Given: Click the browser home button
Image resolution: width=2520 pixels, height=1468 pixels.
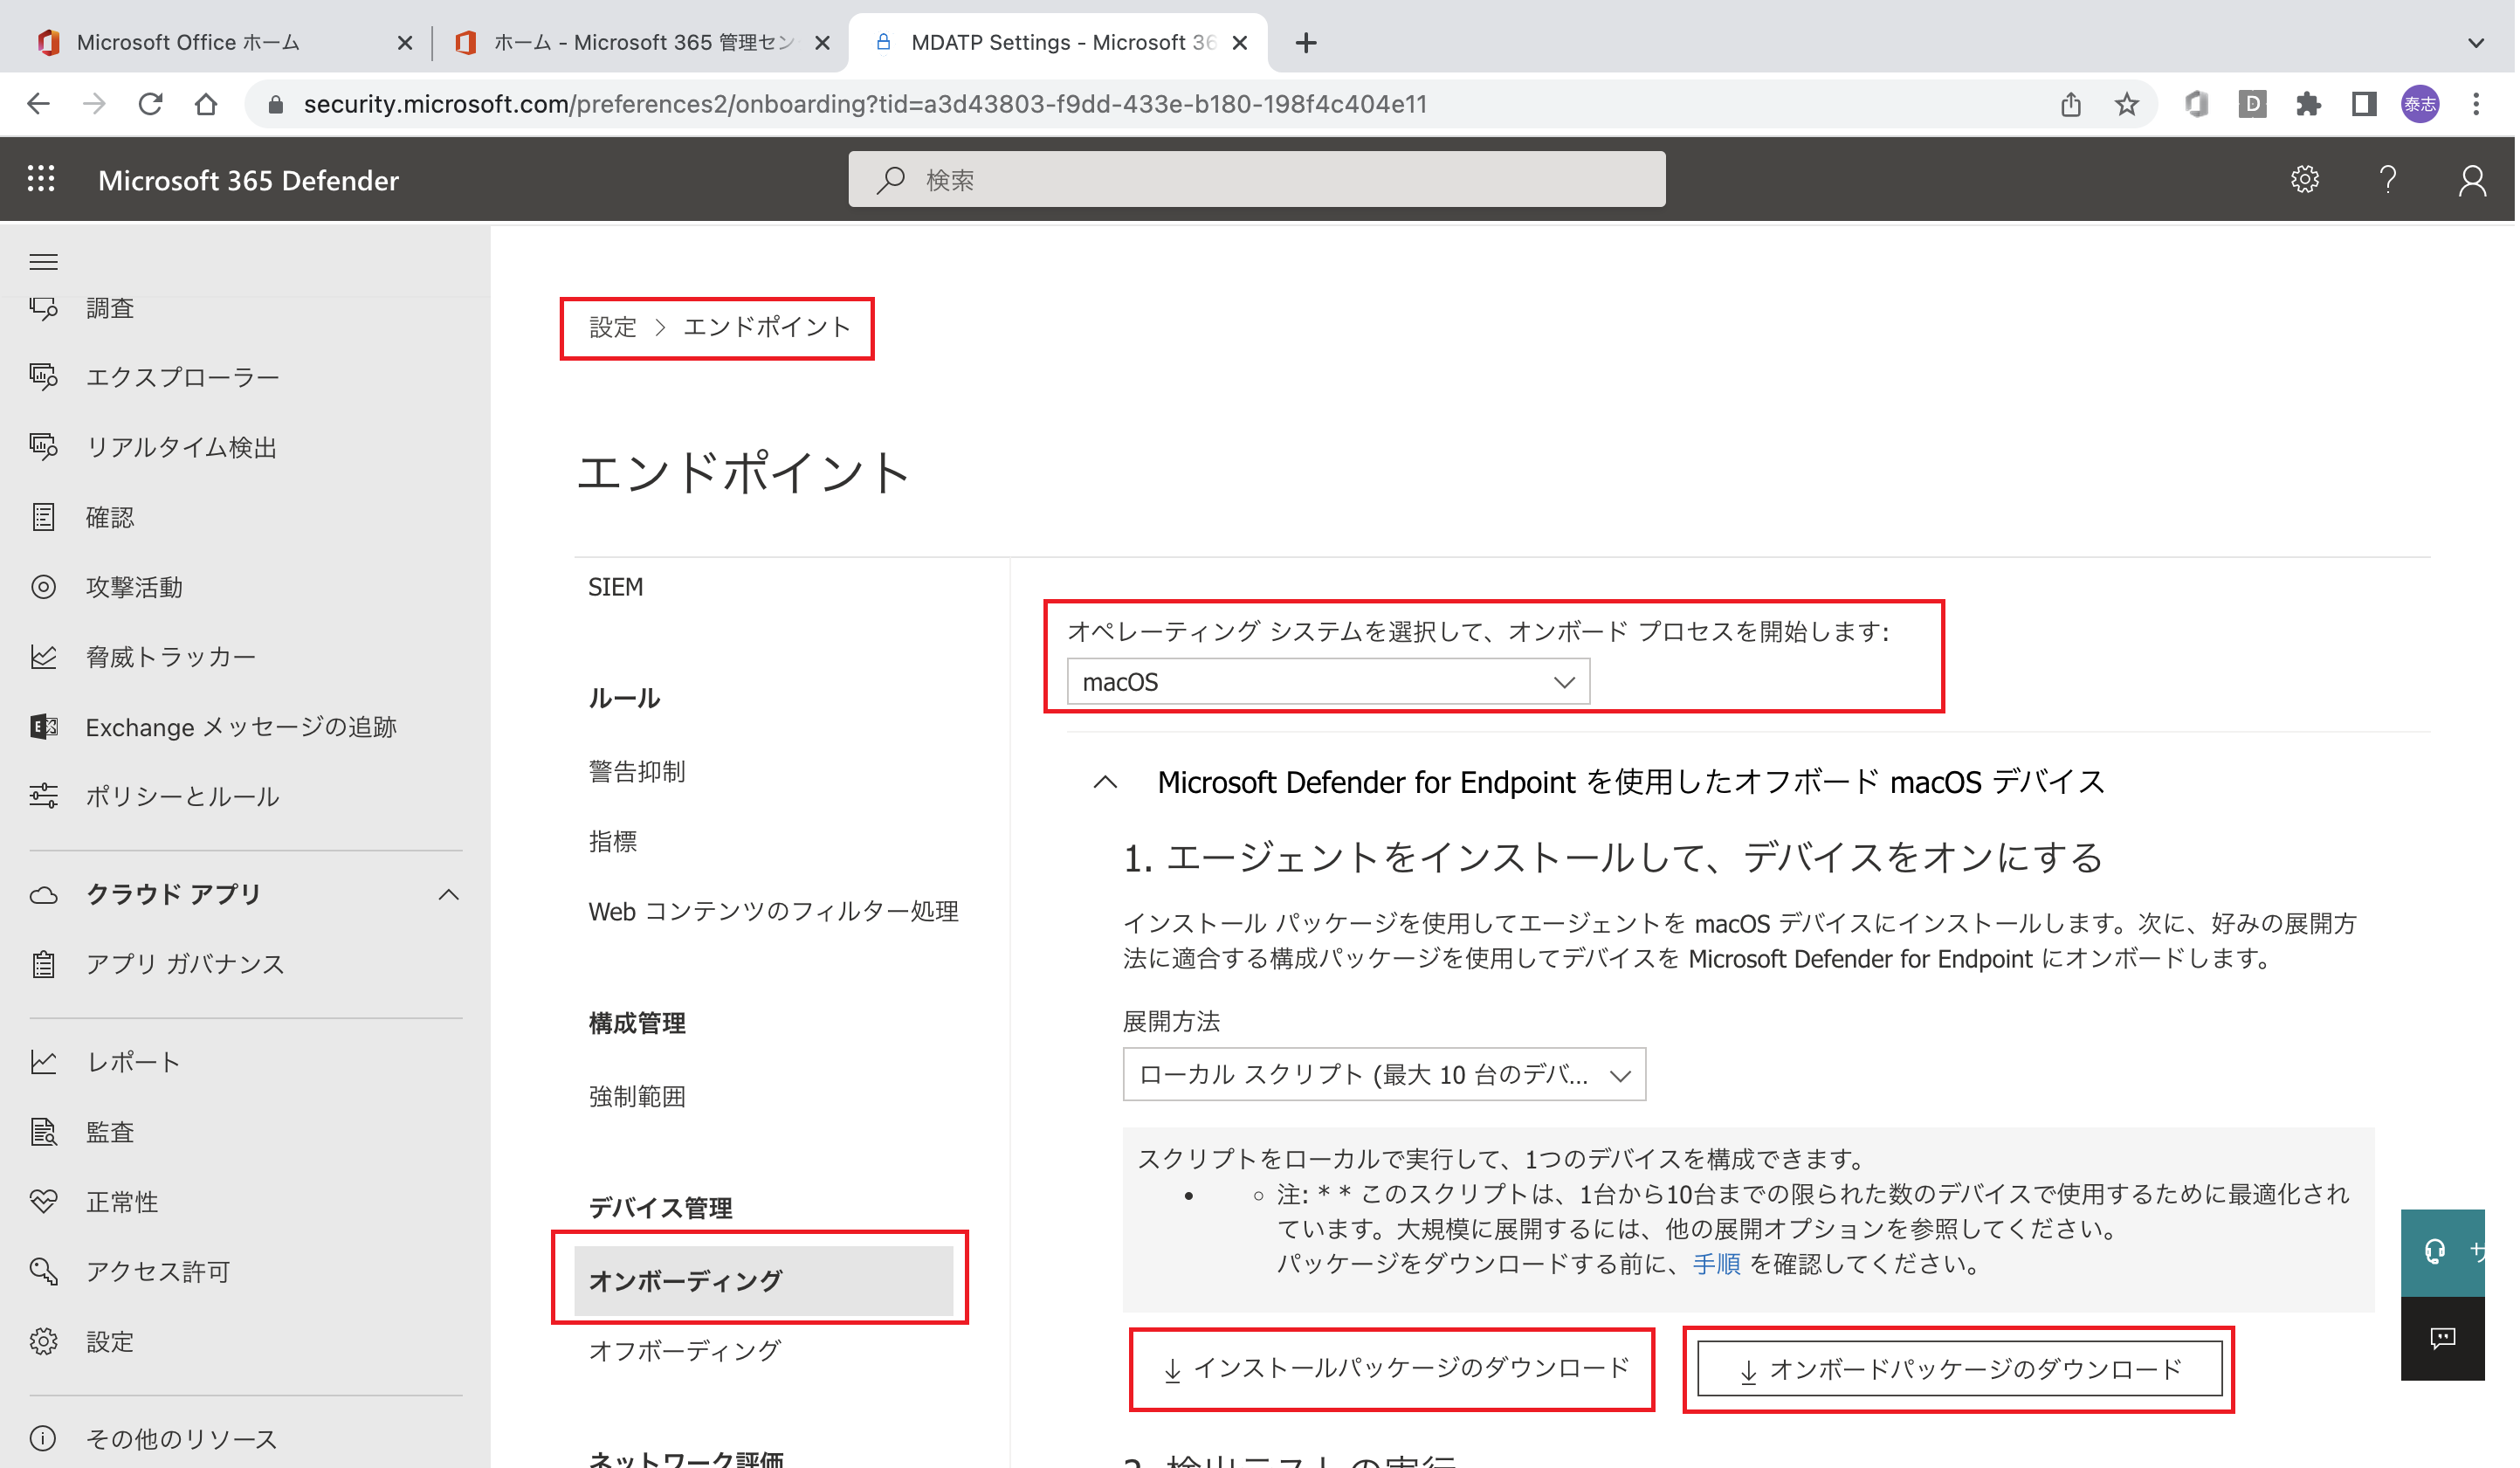Looking at the screenshot, I should coord(207,104).
